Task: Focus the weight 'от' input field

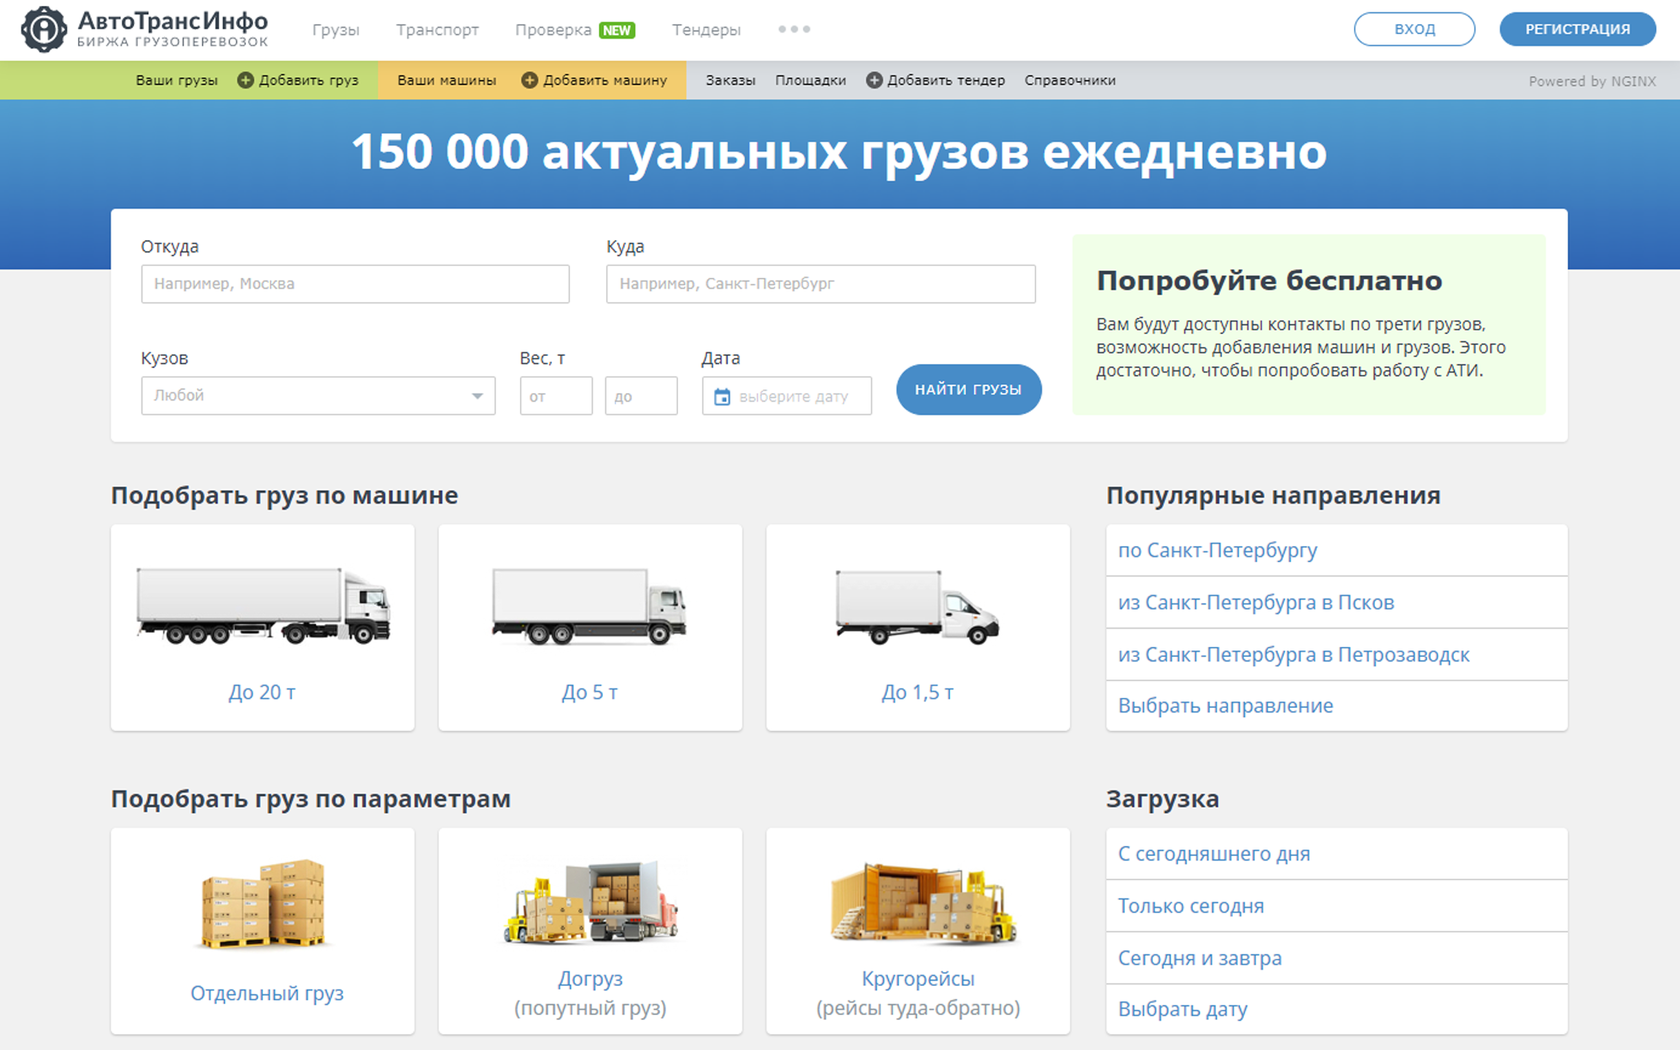Action: (556, 396)
